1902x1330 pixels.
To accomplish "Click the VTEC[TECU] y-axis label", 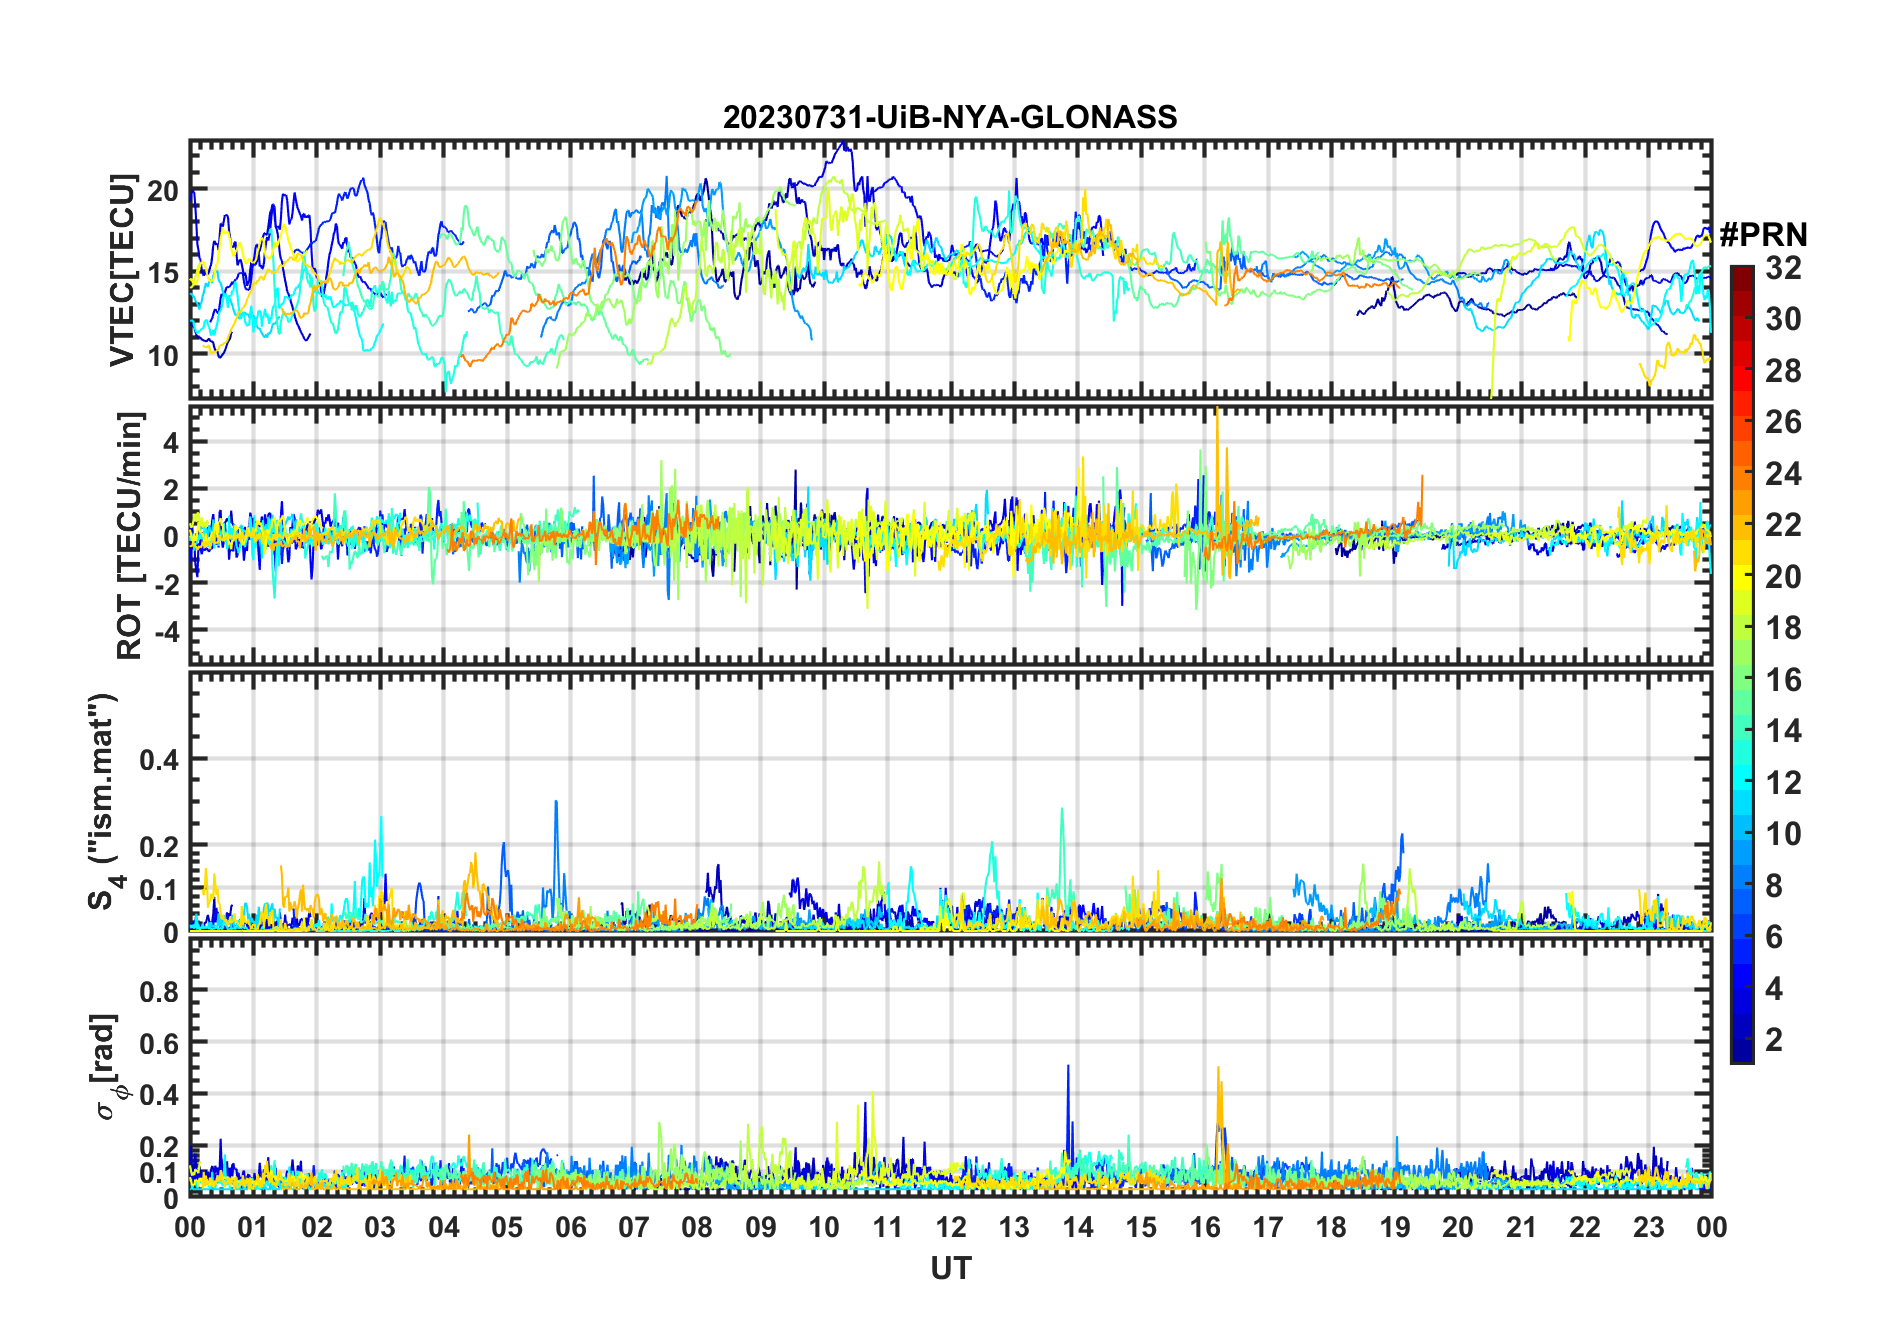I will coord(122,270).
